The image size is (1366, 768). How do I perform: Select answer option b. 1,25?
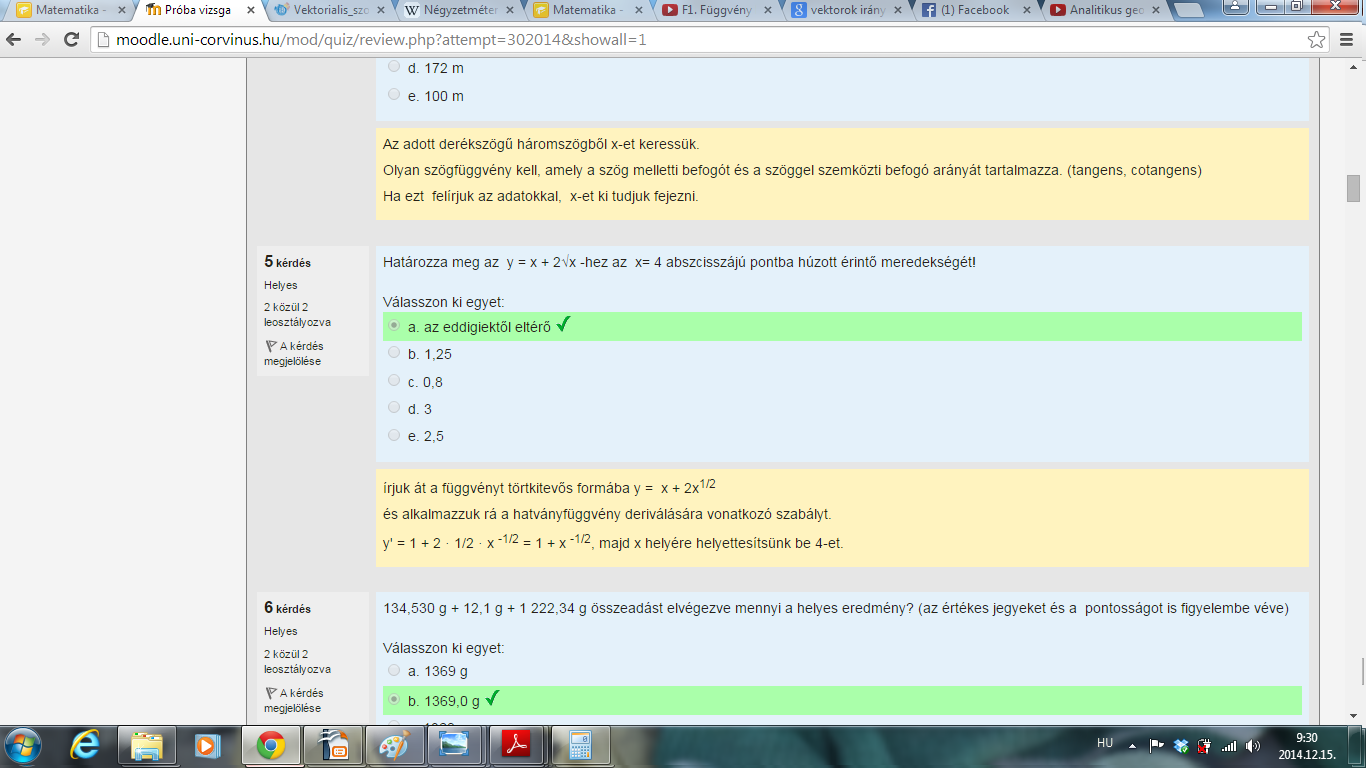tap(394, 353)
